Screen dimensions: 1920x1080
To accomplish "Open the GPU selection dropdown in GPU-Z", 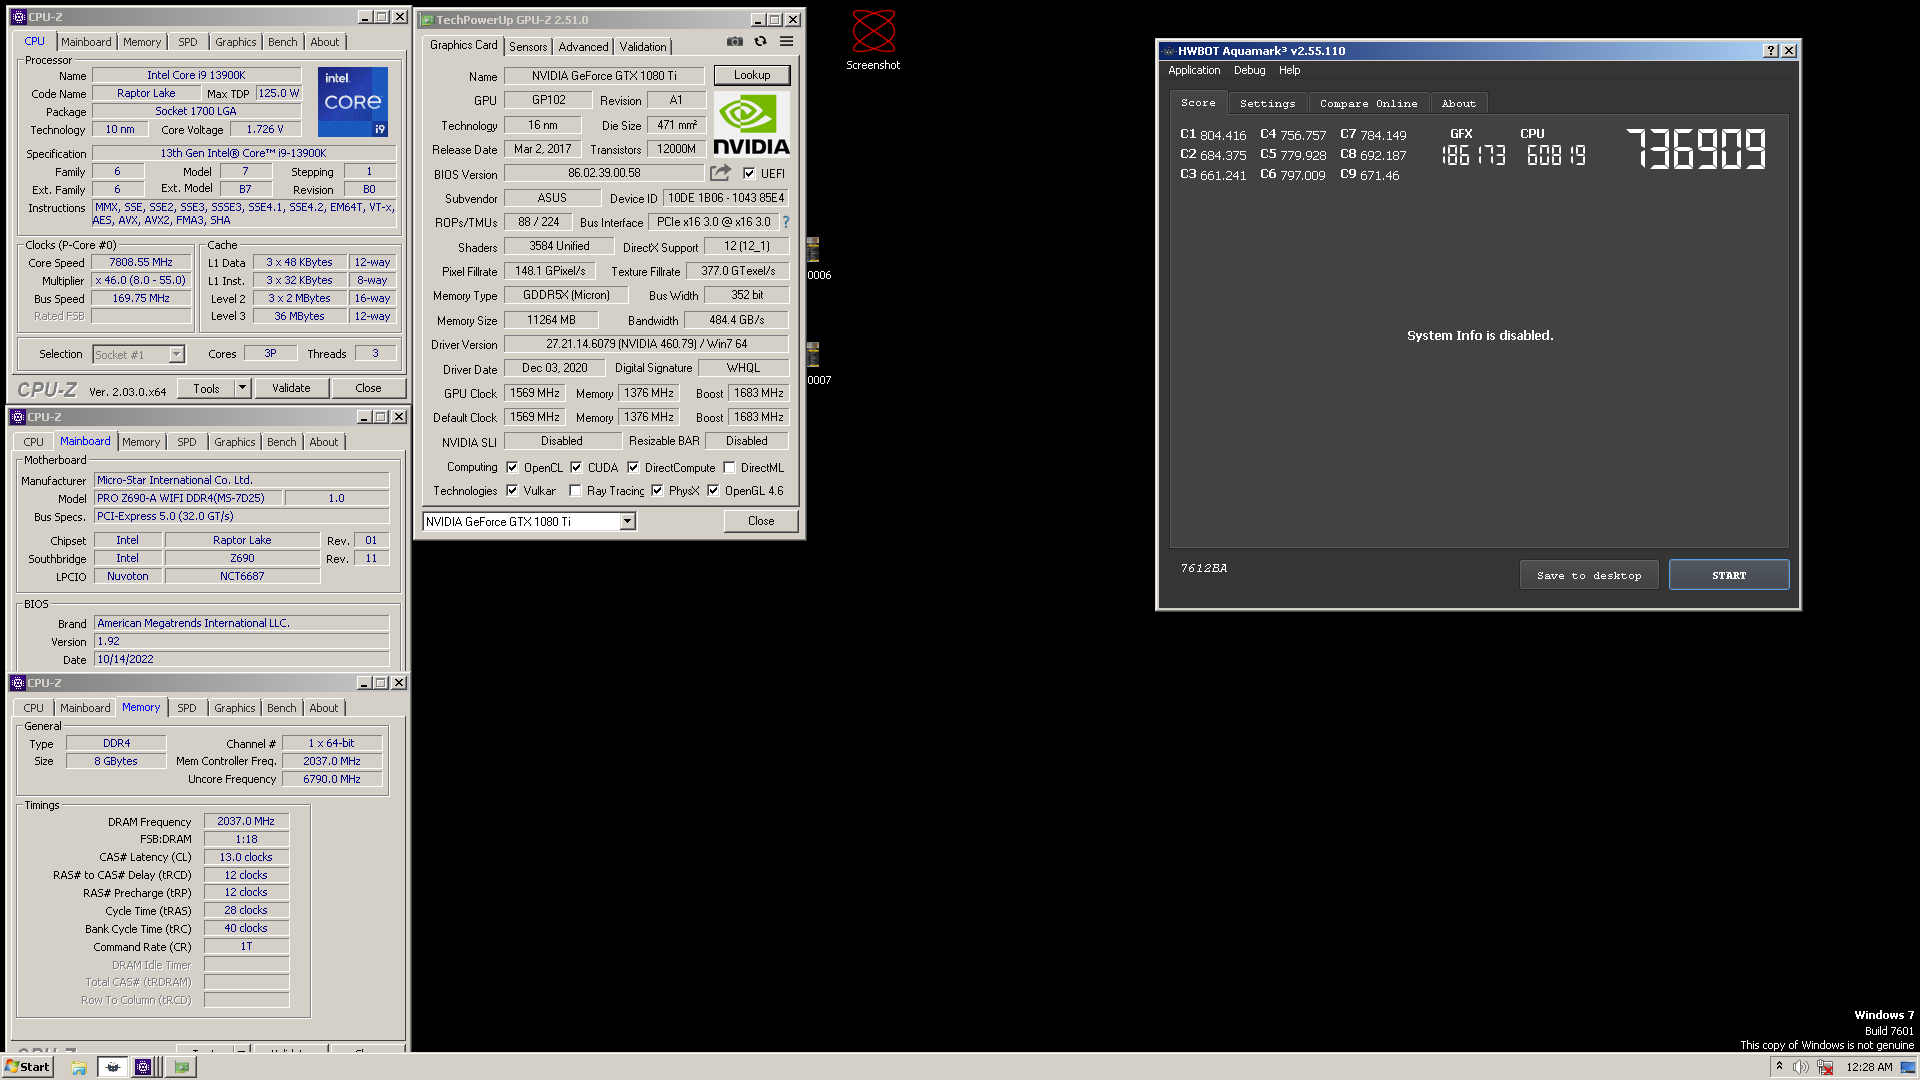I will click(x=627, y=521).
